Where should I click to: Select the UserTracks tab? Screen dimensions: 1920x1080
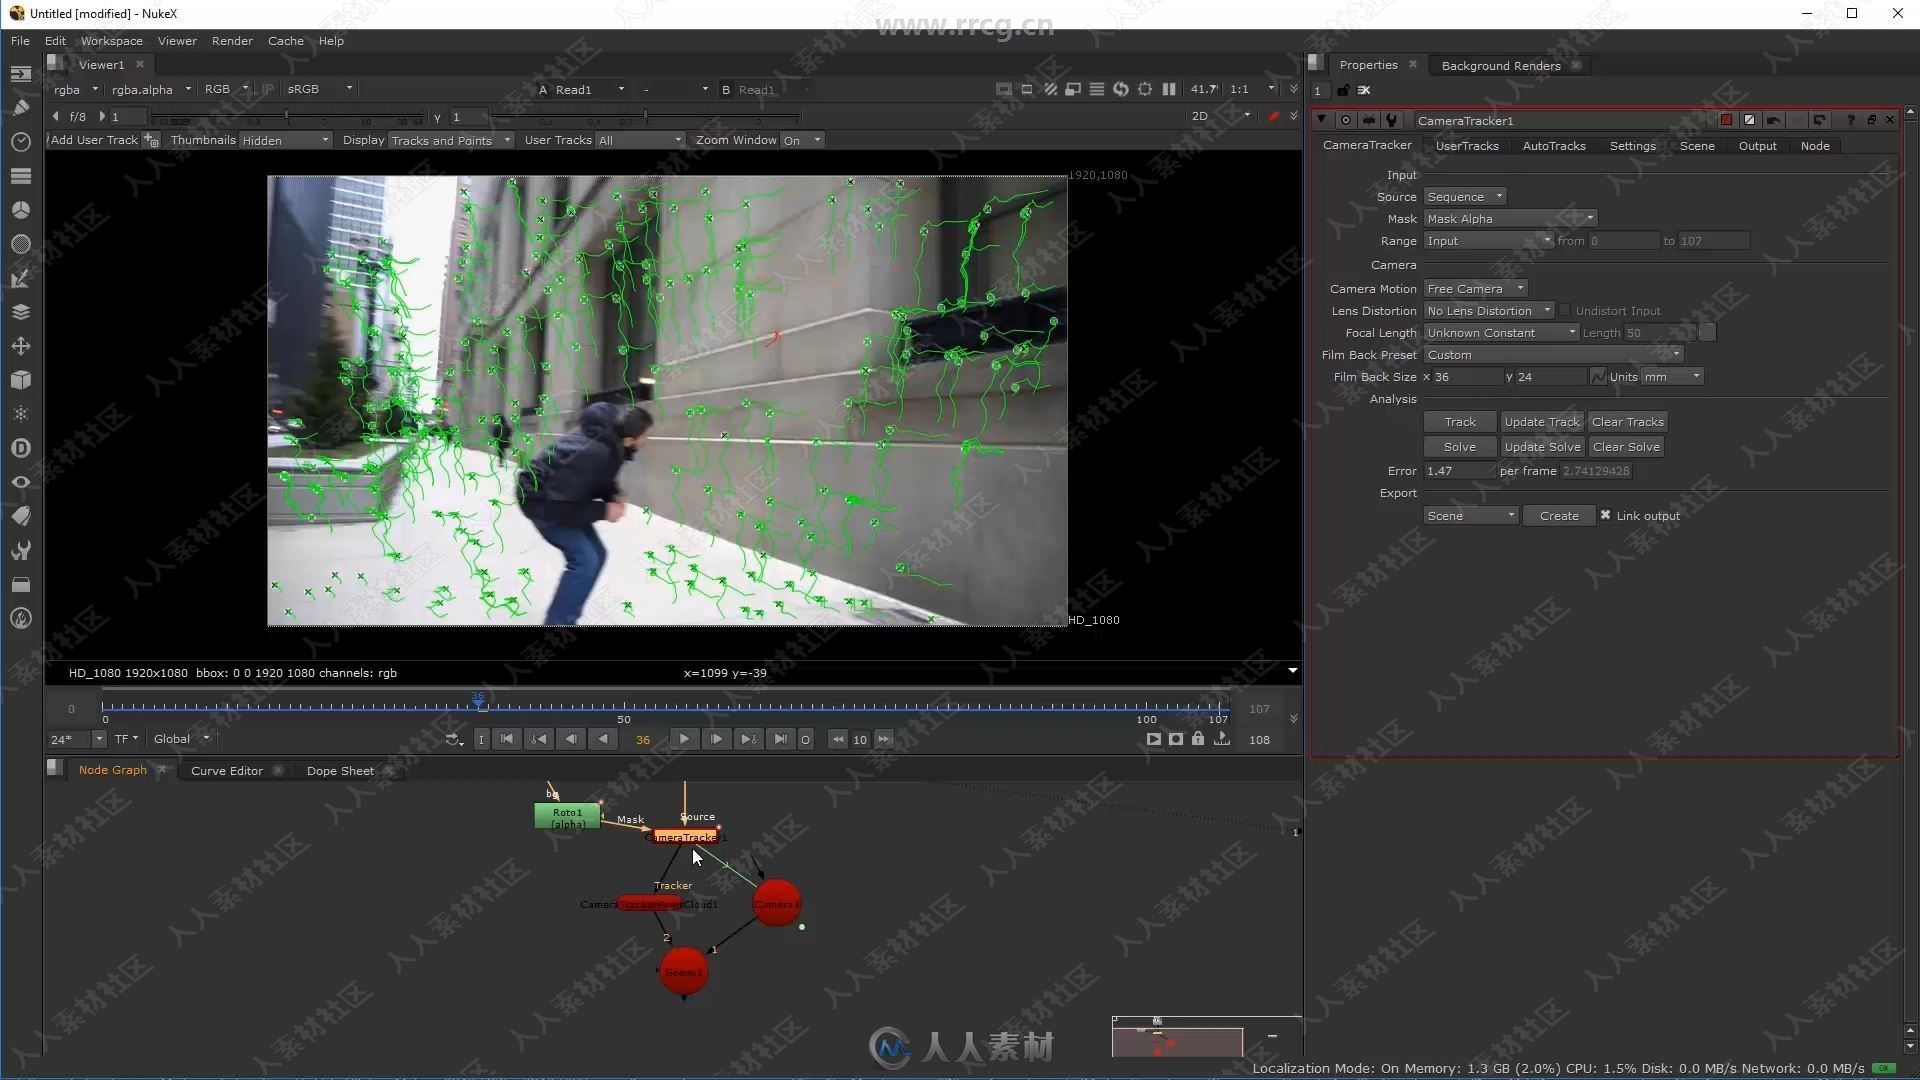[x=1468, y=145]
